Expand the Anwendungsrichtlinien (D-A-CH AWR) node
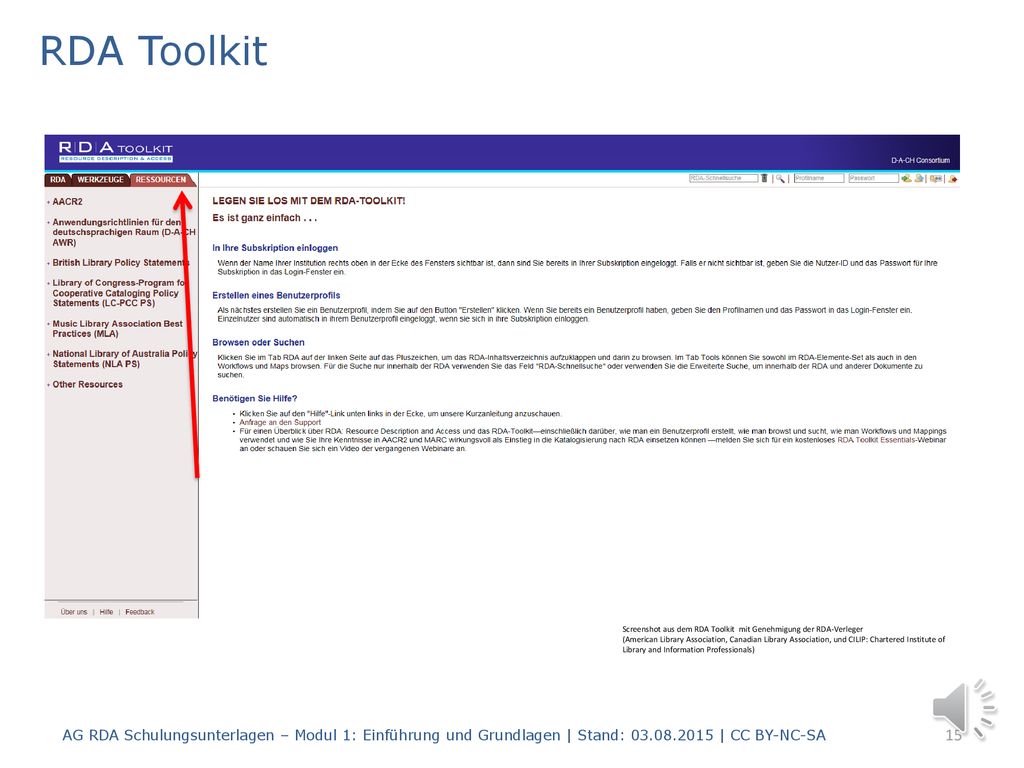Viewport: 1024px width, 768px height. 48,223
